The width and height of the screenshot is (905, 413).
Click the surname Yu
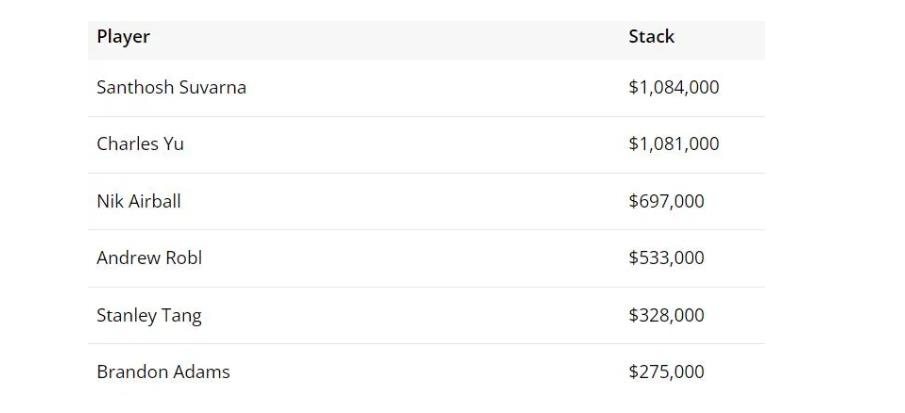(x=173, y=144)
